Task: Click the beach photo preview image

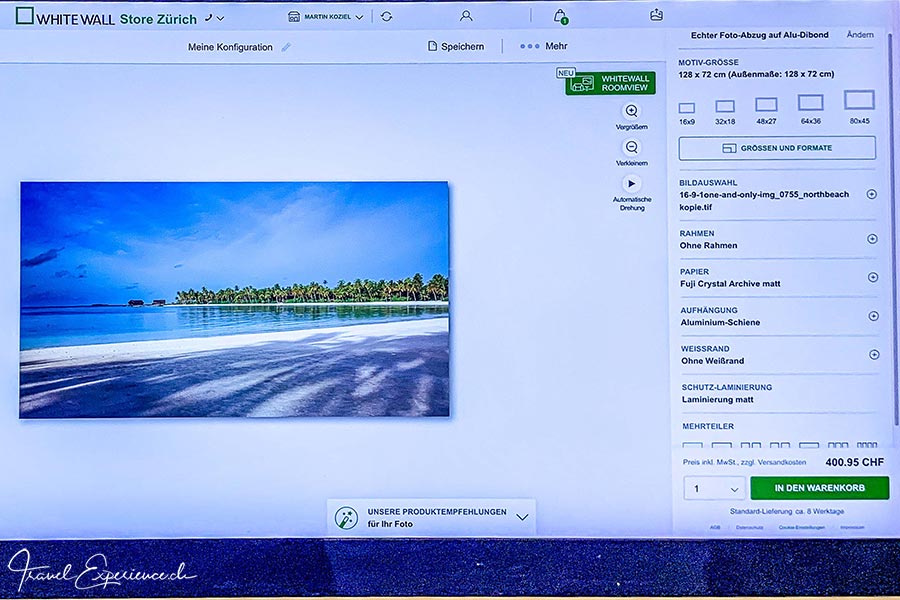Action: coord(234,299)
